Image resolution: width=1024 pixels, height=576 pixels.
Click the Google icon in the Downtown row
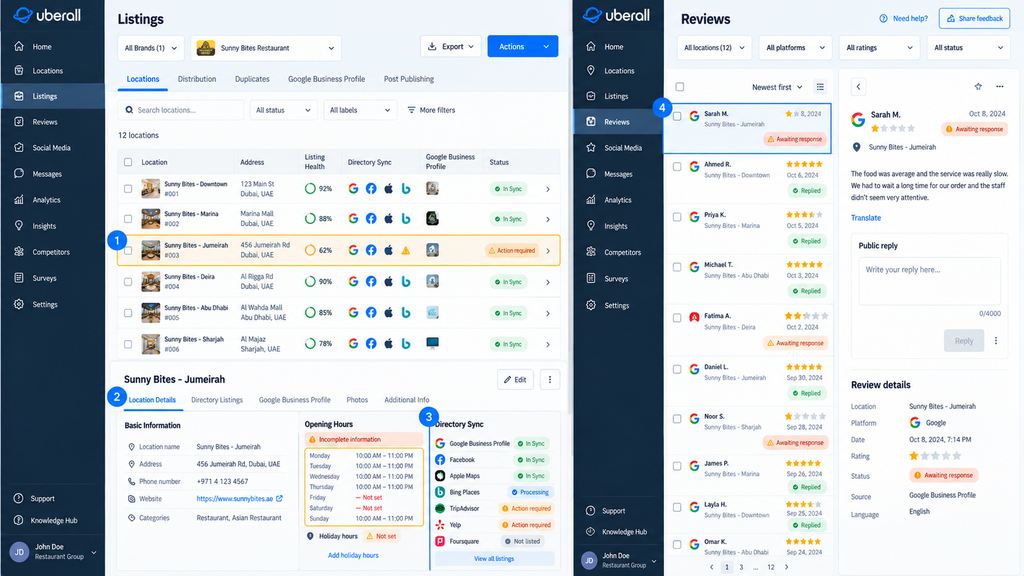tap(353, 189)
